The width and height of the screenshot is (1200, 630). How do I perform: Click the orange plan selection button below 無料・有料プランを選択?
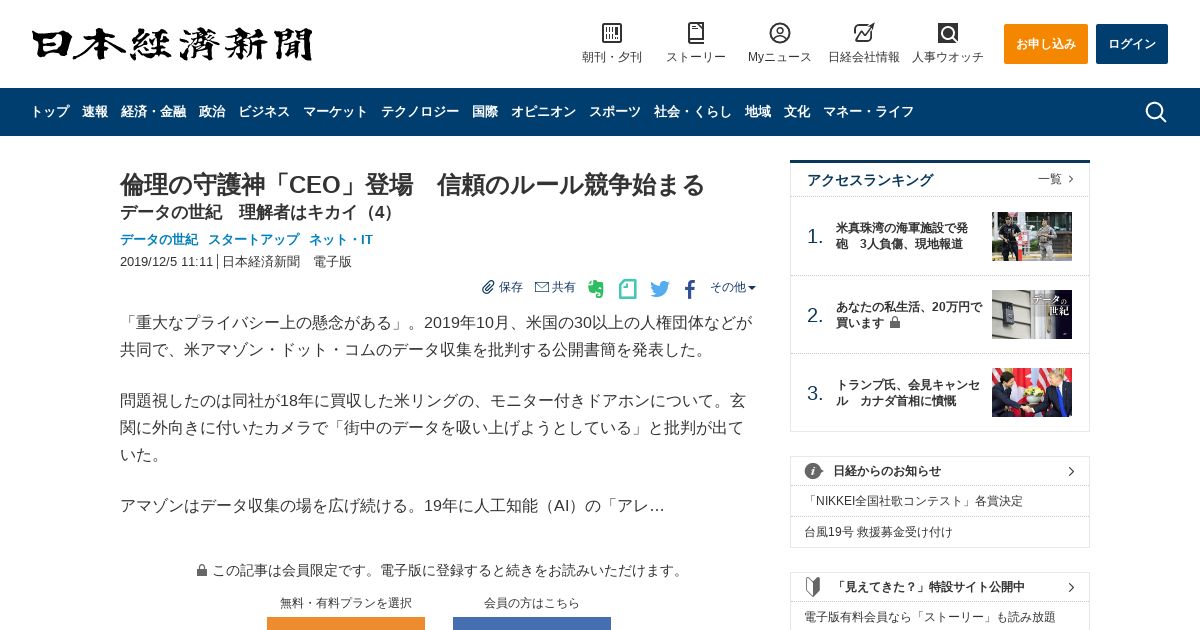coord(346,623)
